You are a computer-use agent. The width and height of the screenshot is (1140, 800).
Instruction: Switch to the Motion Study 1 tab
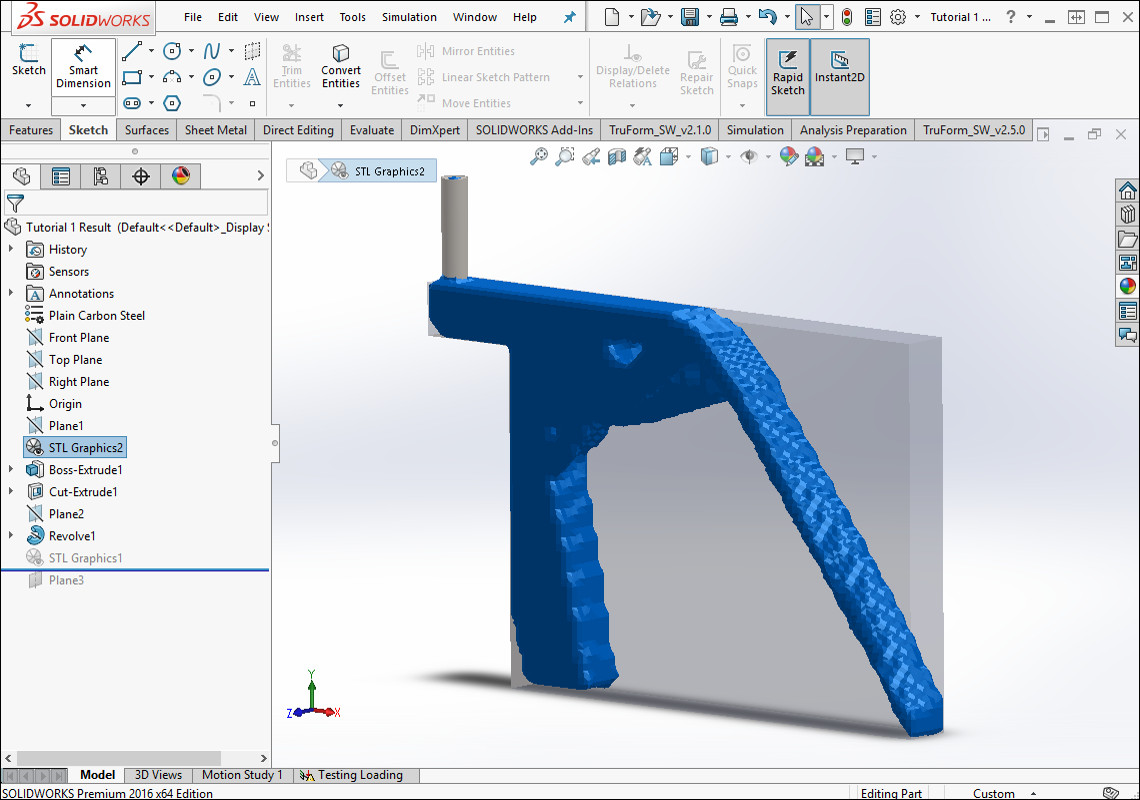[242, 774]
